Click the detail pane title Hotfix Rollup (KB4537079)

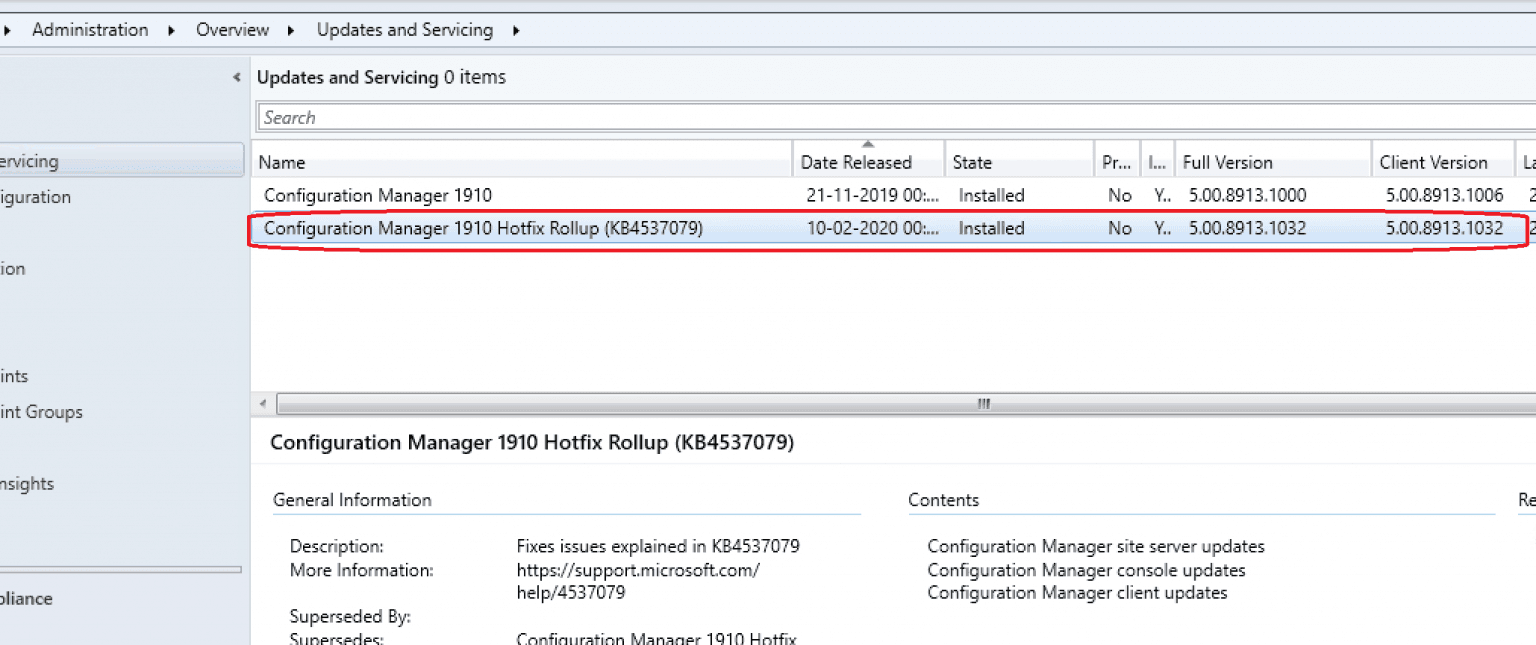(532, 442)
